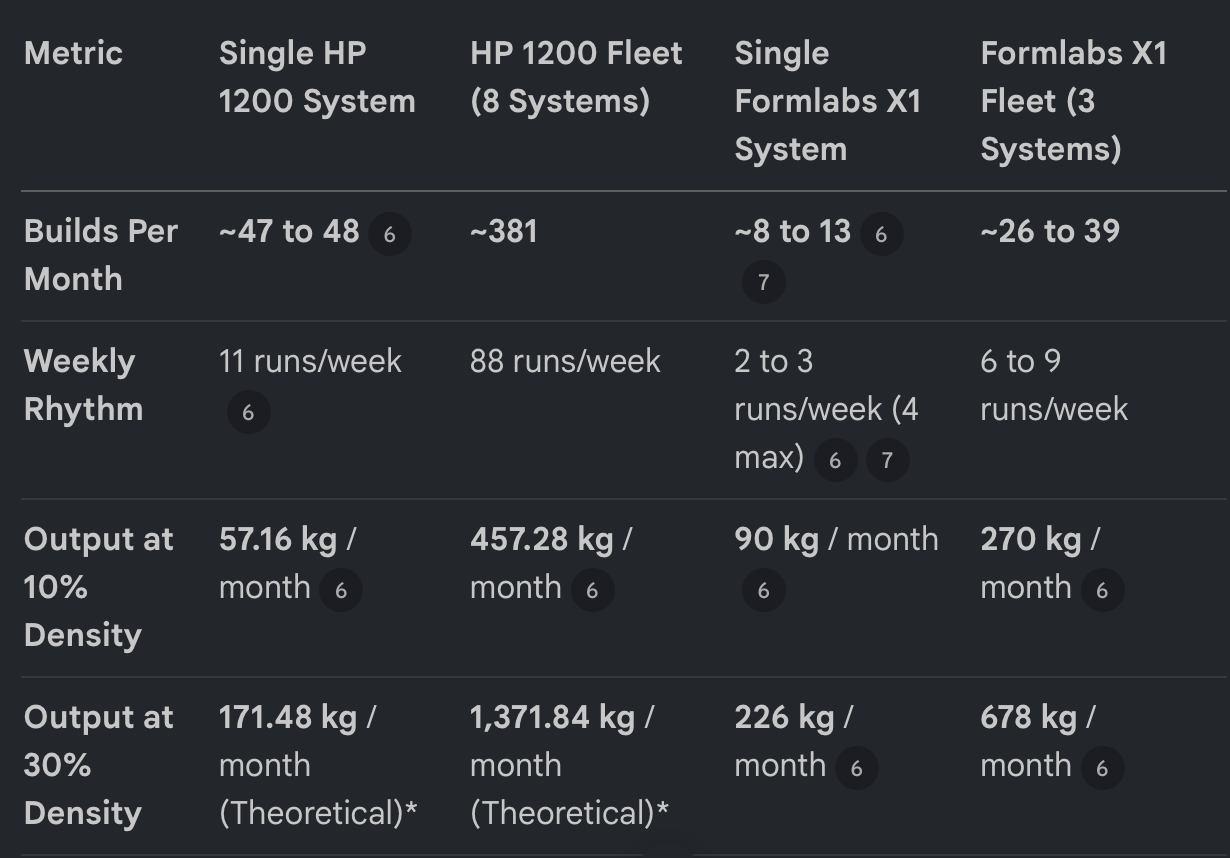
Task: Open citation 6 next to "~8 to 13"
Action: [881, 235]
